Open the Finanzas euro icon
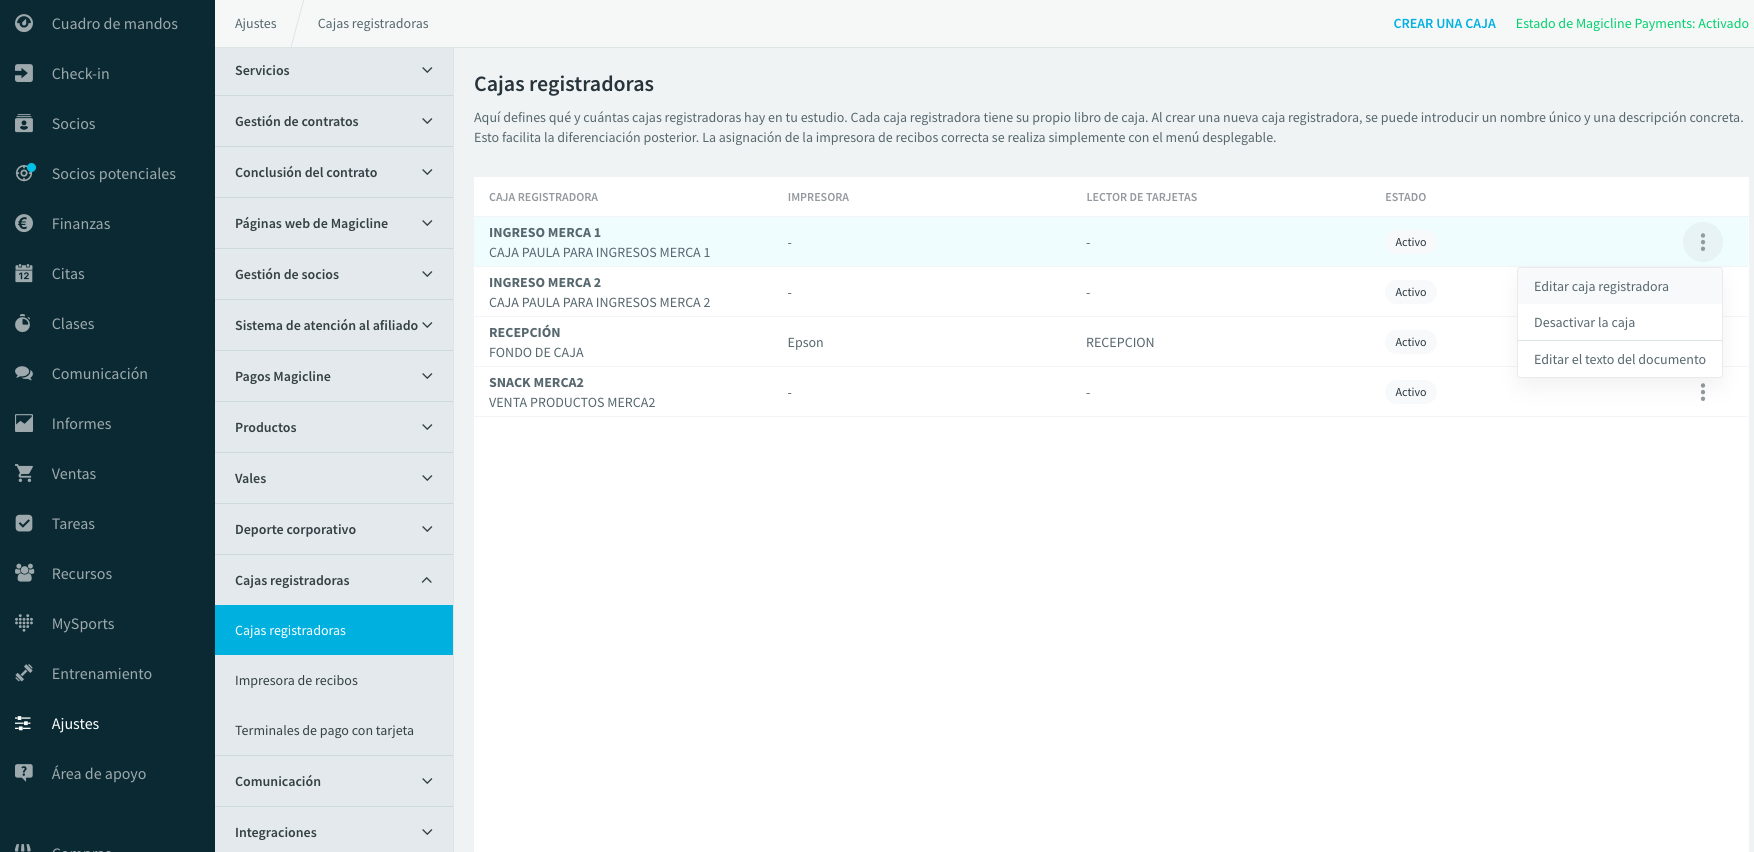 [x=24, y=223]
